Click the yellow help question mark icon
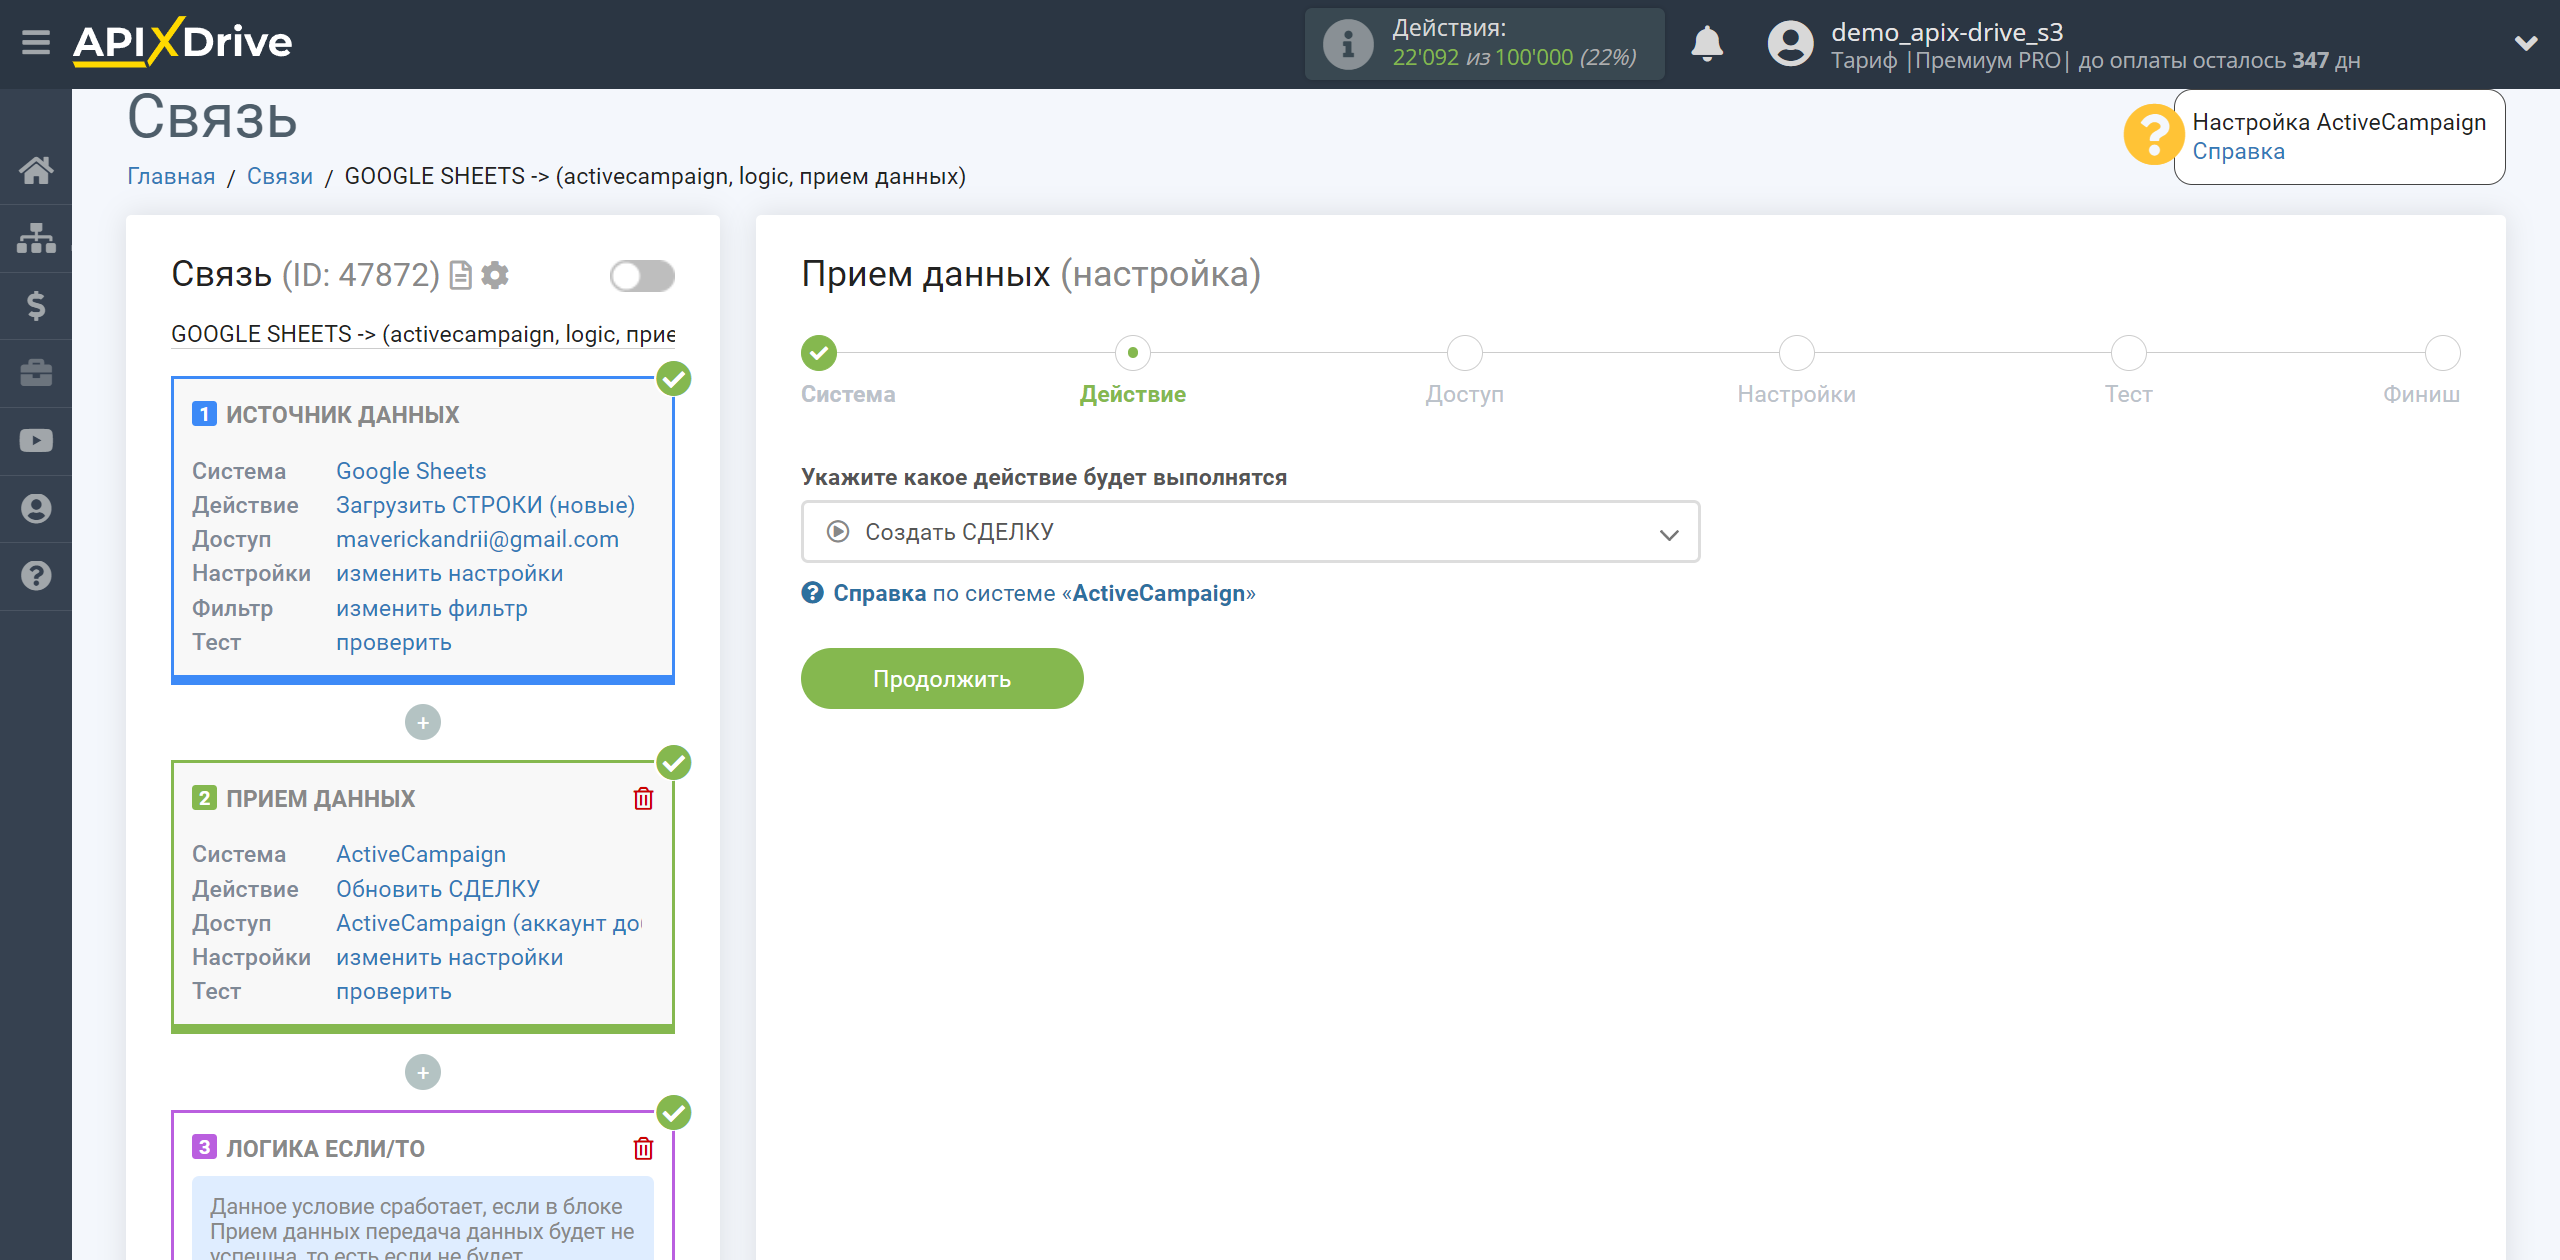The image size is (2560, 1260). pyautogui.click(x=2153, y=135)
